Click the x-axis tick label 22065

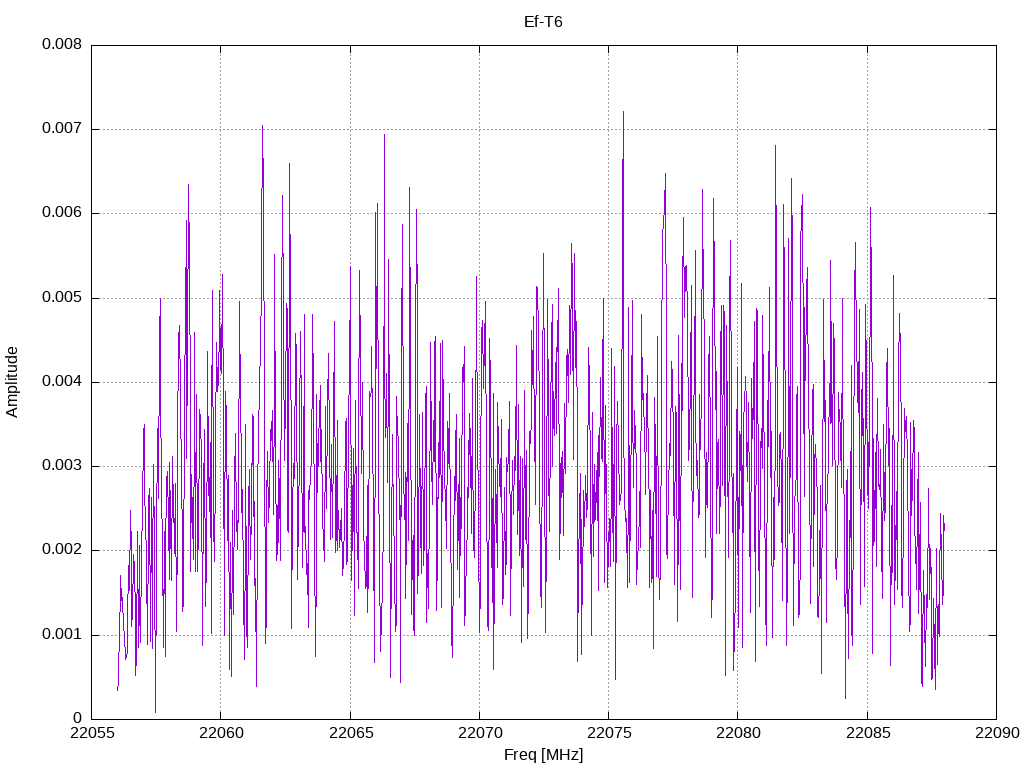(351, 733)
